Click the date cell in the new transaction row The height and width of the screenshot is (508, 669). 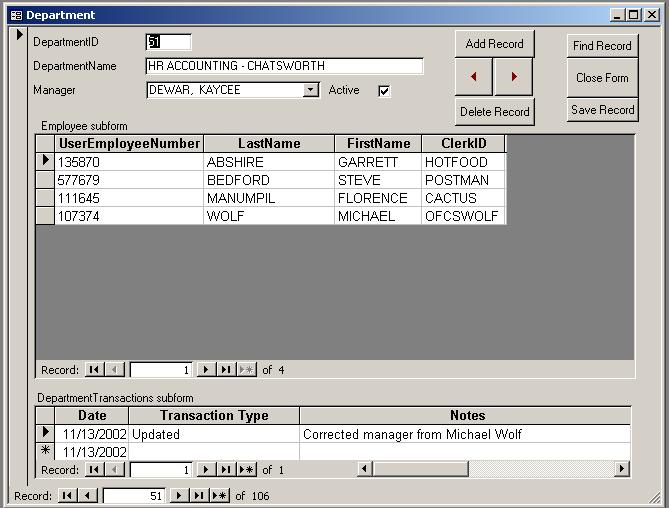pyautogui.click(x=92, y=452)
